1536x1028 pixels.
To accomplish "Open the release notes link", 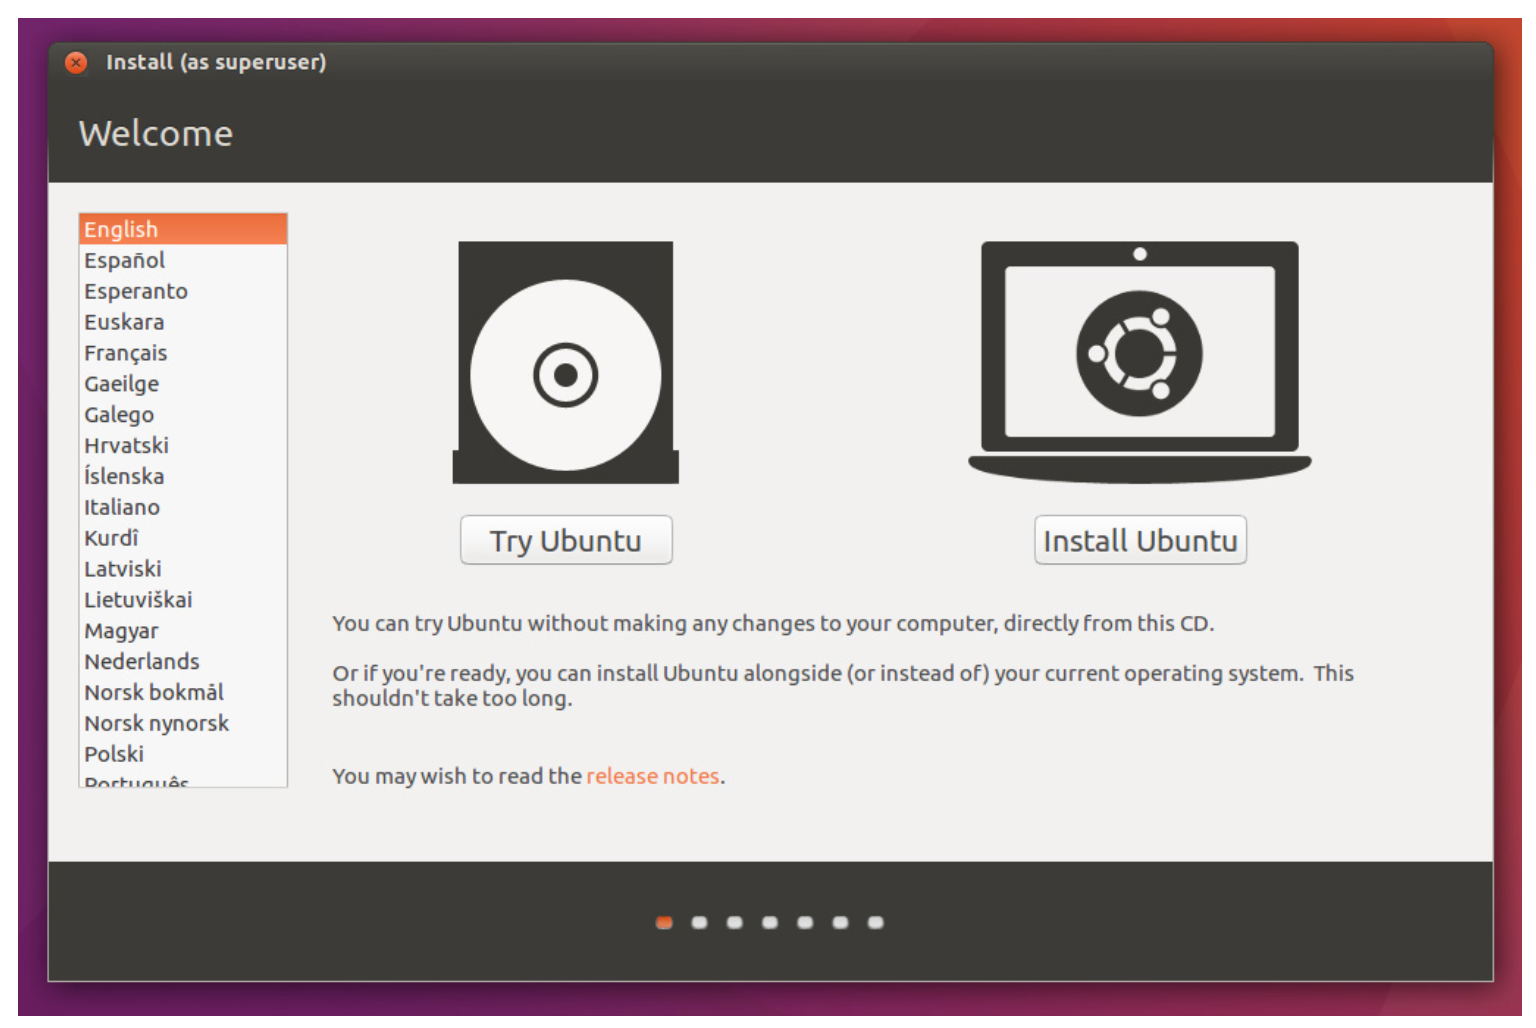I will coord(653,776).
